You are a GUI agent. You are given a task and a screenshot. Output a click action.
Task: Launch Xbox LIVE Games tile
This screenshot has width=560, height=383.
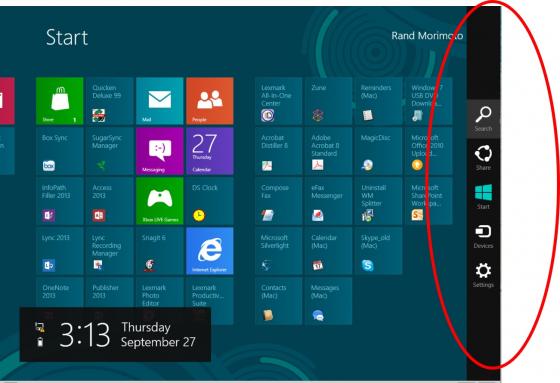coord(160,201)
